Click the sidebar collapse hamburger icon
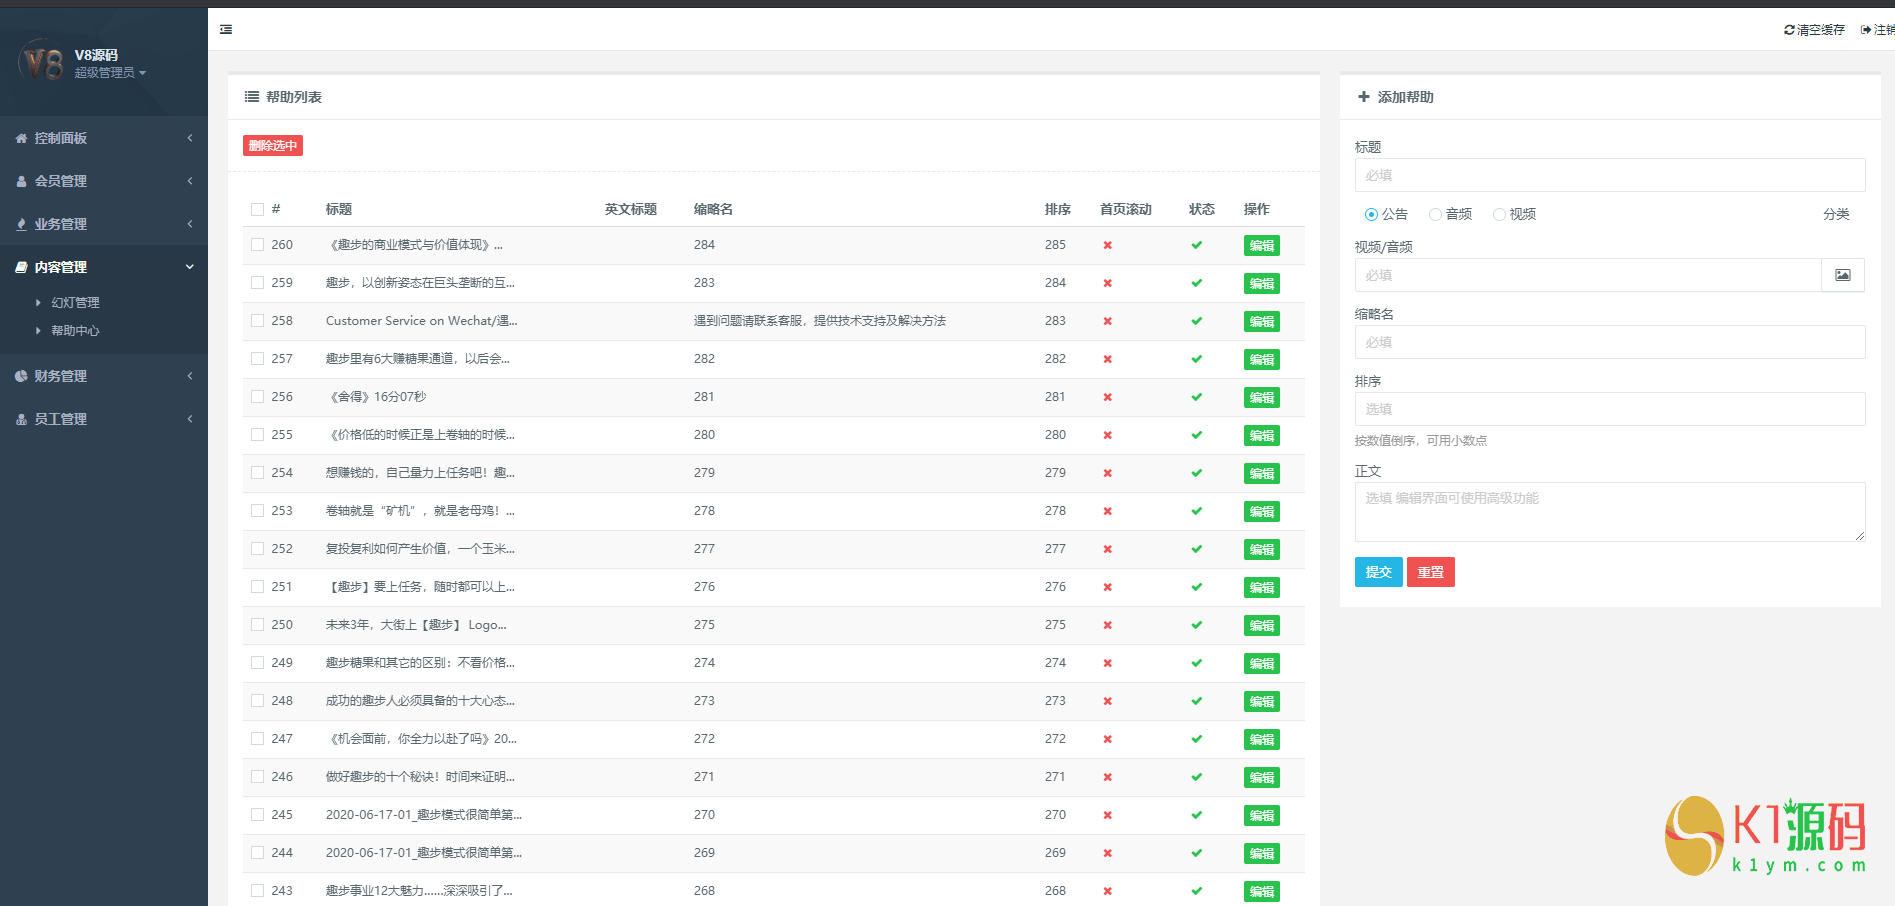This screenshot has width=1895, height=906. 226,30
